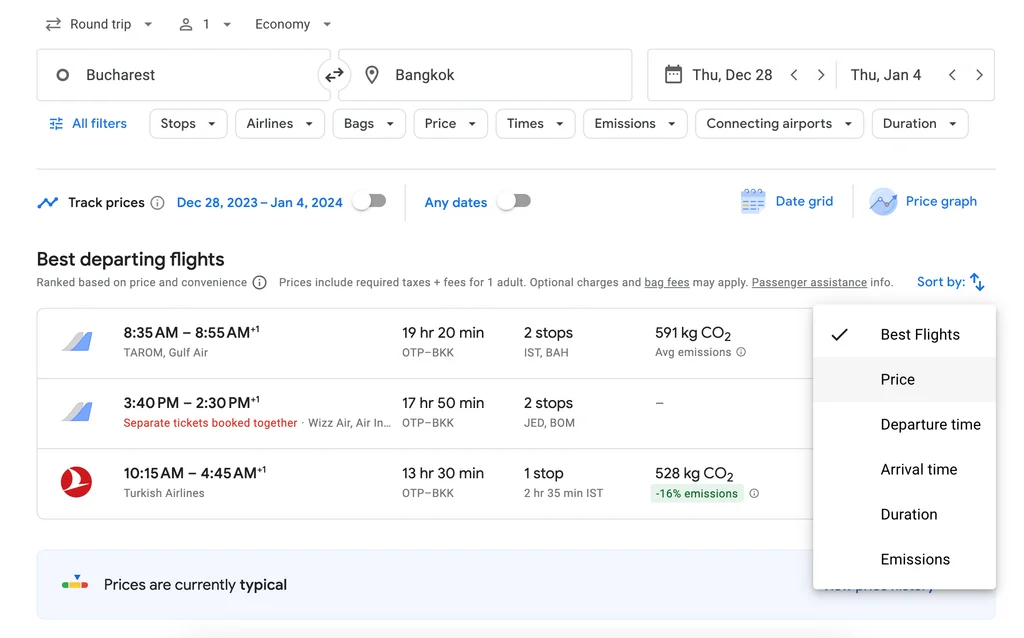Image resolution: width=1024 pixels, height=638 pixels.
Task: Open the Airlines filter dropdown
Action: coord(280,123)
